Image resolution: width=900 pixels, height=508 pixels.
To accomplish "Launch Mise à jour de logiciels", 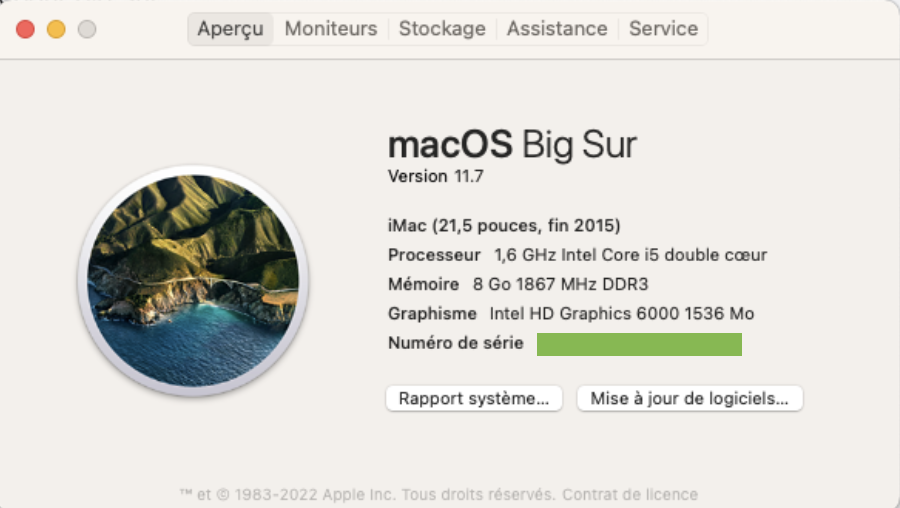I will (689, 398).
